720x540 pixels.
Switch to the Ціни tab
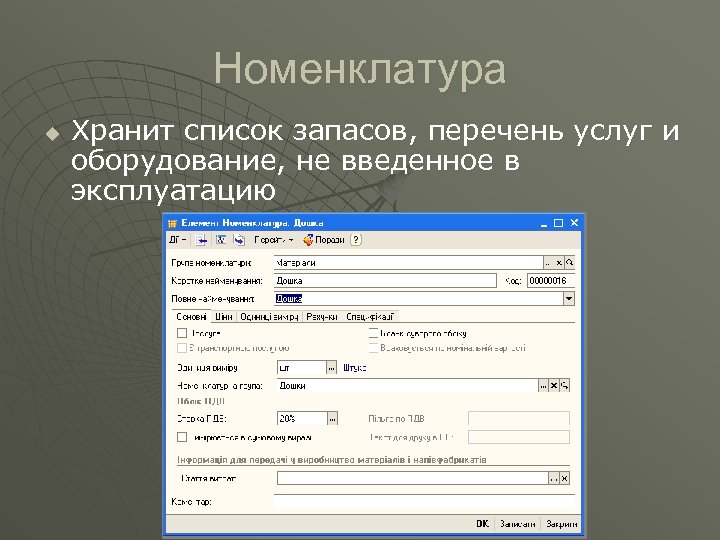tap(224, 317)
